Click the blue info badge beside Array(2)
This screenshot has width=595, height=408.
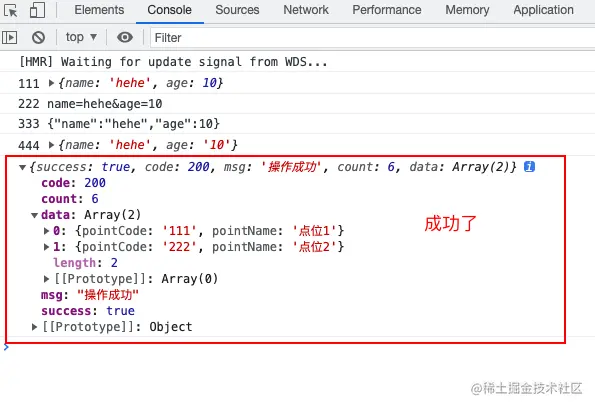pyautogui.click(x=529, y=167)
